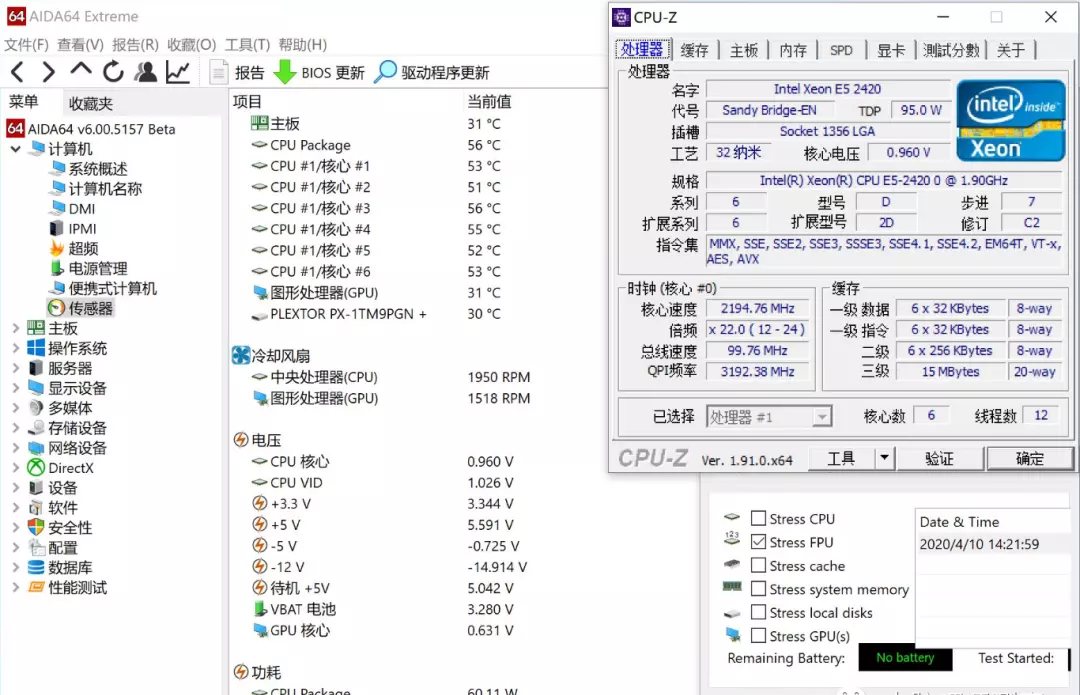This screenshot has width=1080, height=695.
Task: Click the 软件 software icon
Action: (x=36, y=508)
